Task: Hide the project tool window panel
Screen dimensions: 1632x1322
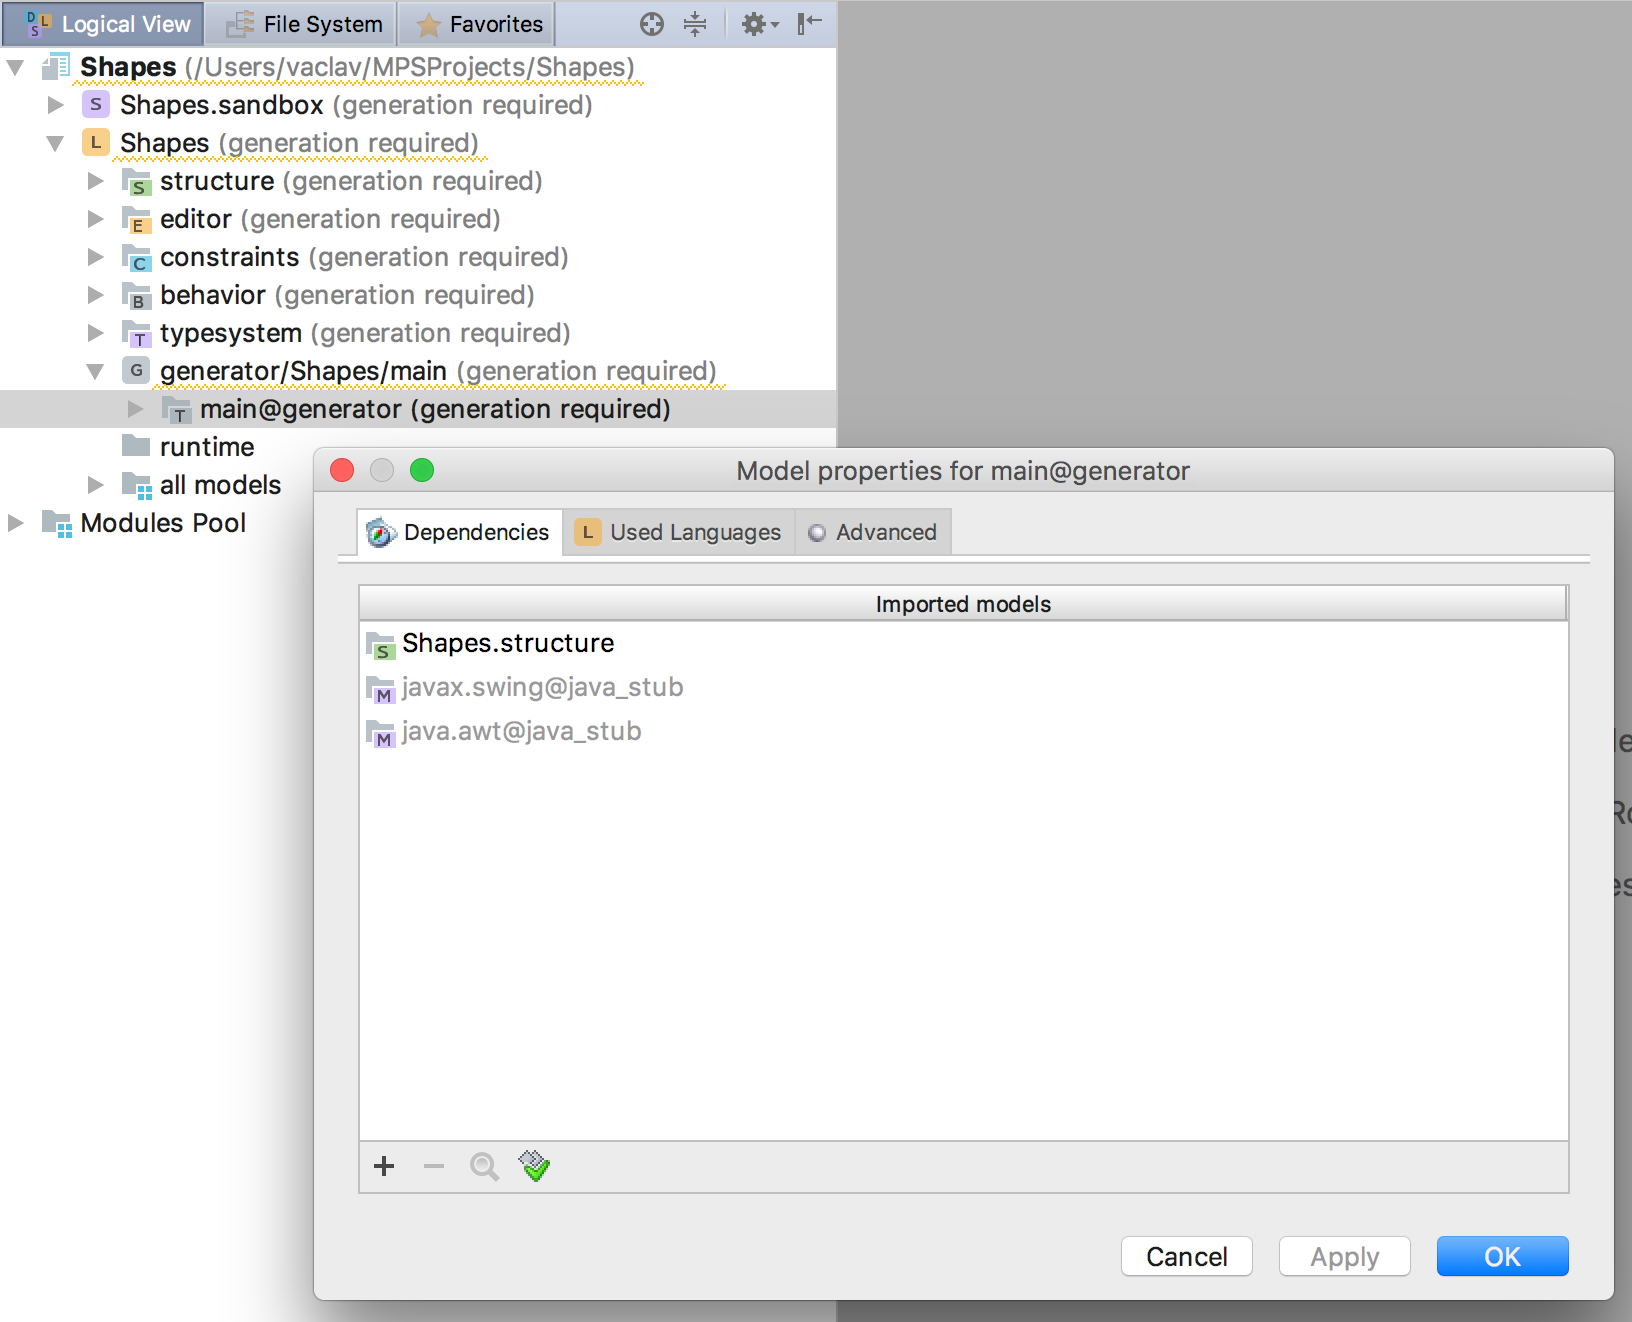Action: click(809, 24)
